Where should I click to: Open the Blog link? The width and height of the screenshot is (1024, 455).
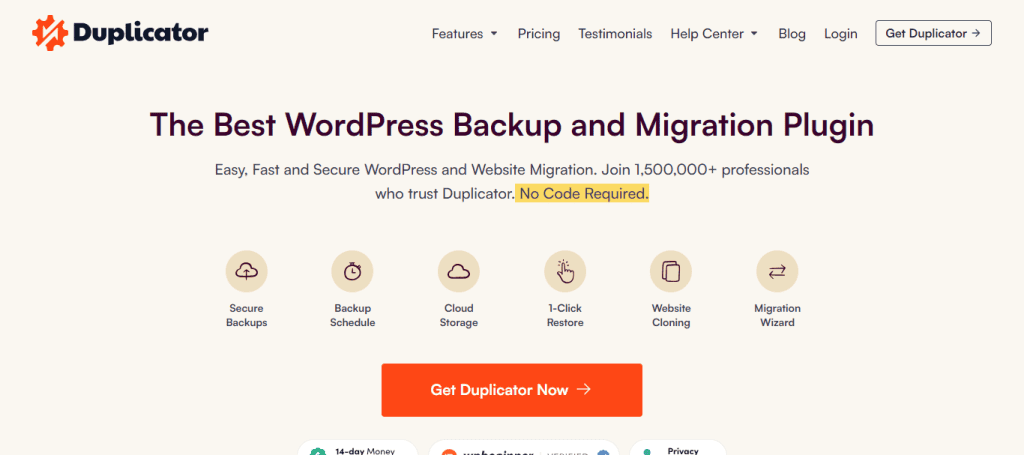click(791, 34)
